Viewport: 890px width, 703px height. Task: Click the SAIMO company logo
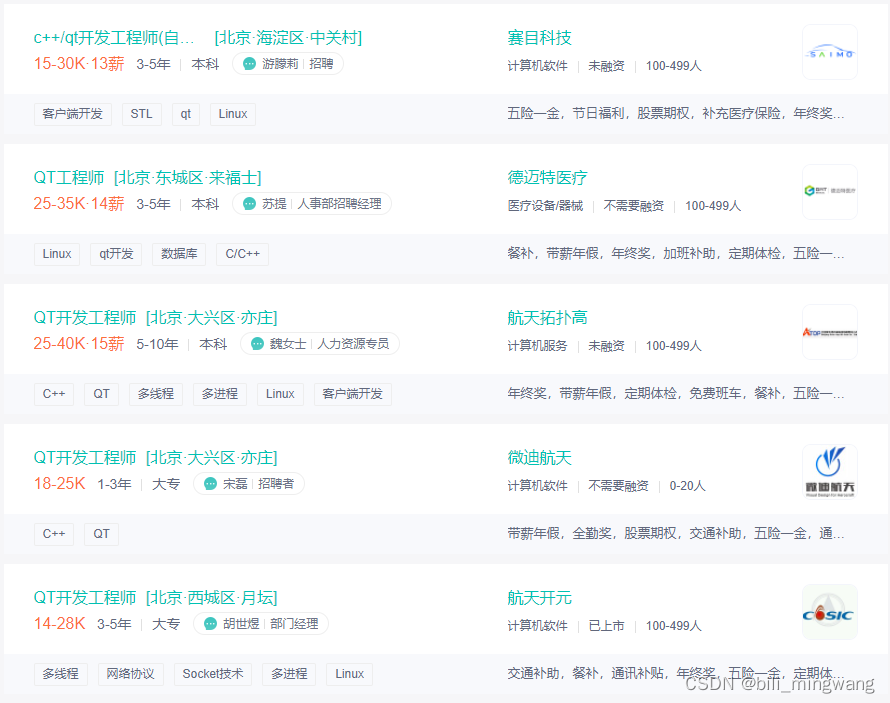coord(829,52)
